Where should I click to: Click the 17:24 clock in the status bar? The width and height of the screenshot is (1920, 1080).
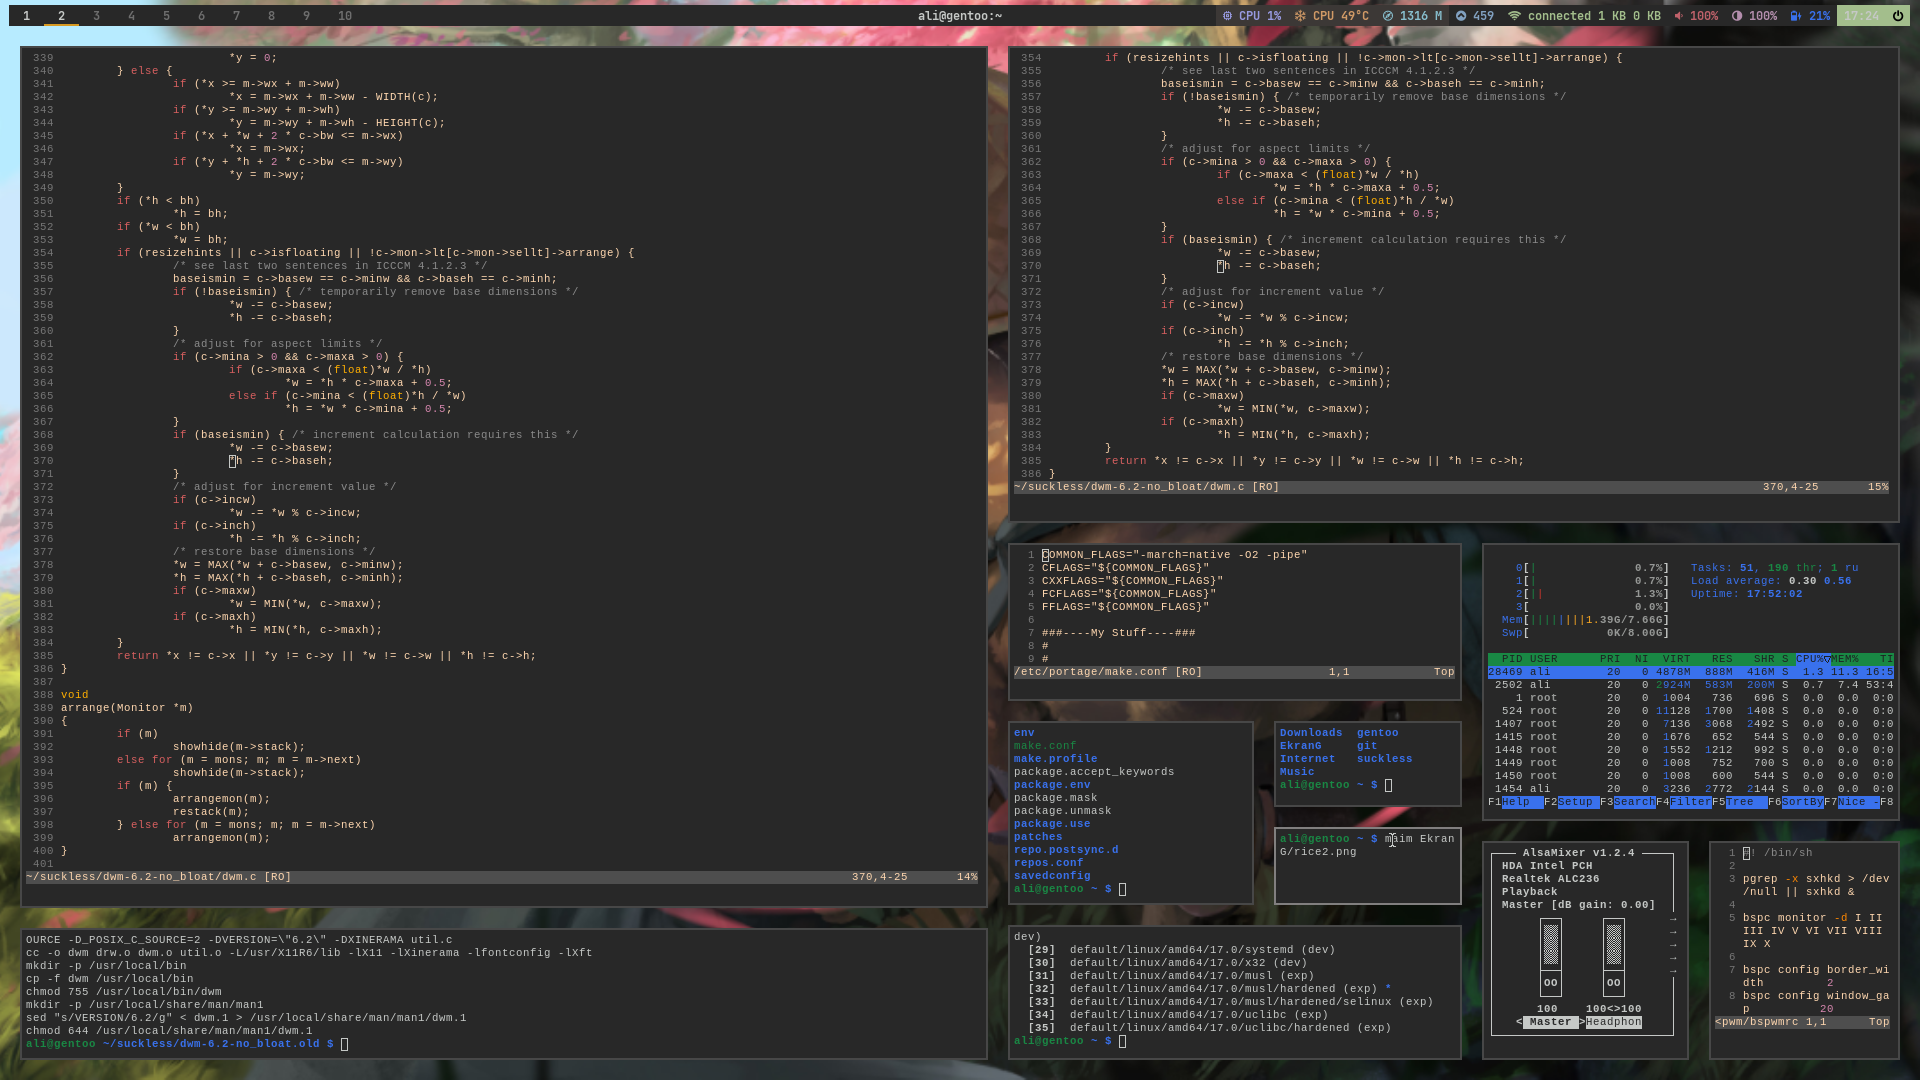1861,16
